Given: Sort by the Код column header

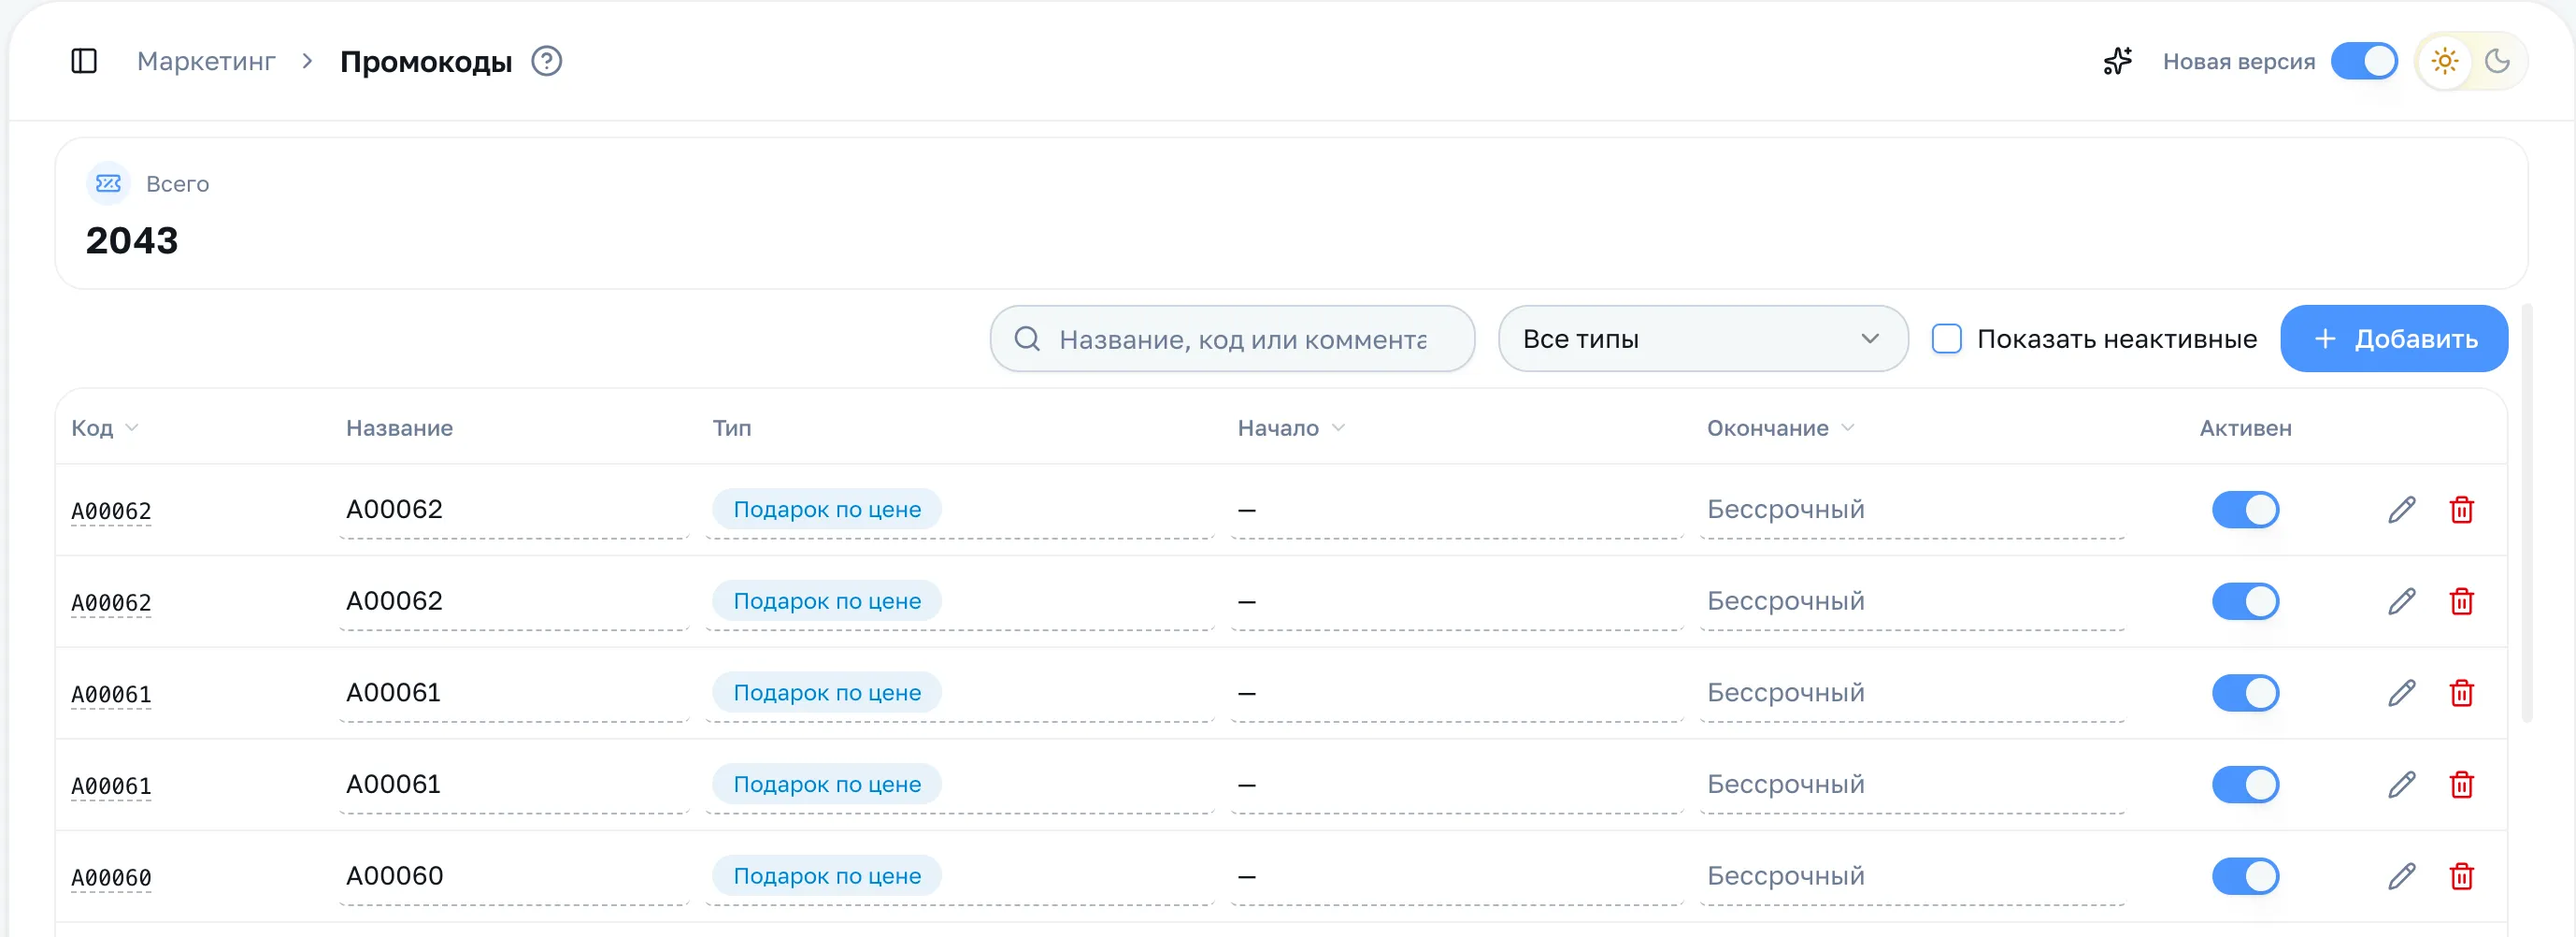Looking at the screenshot, I should [104, 428].
